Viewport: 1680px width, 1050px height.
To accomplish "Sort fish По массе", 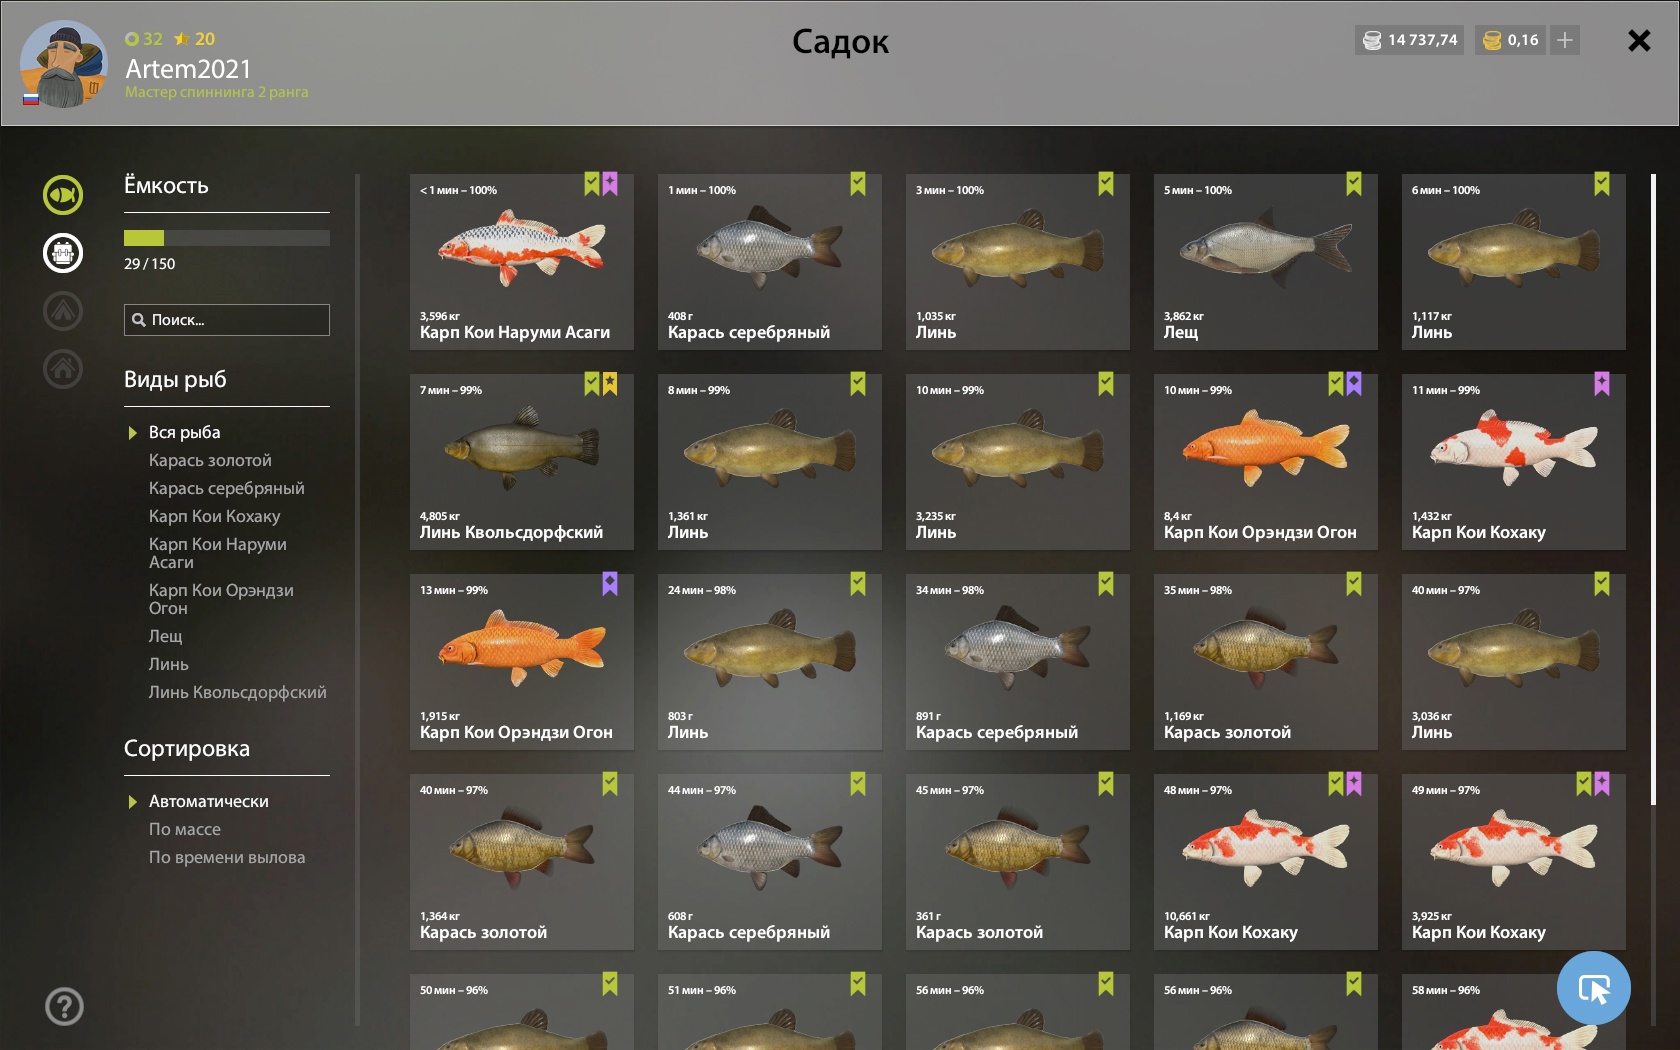I will click(185, 829).
